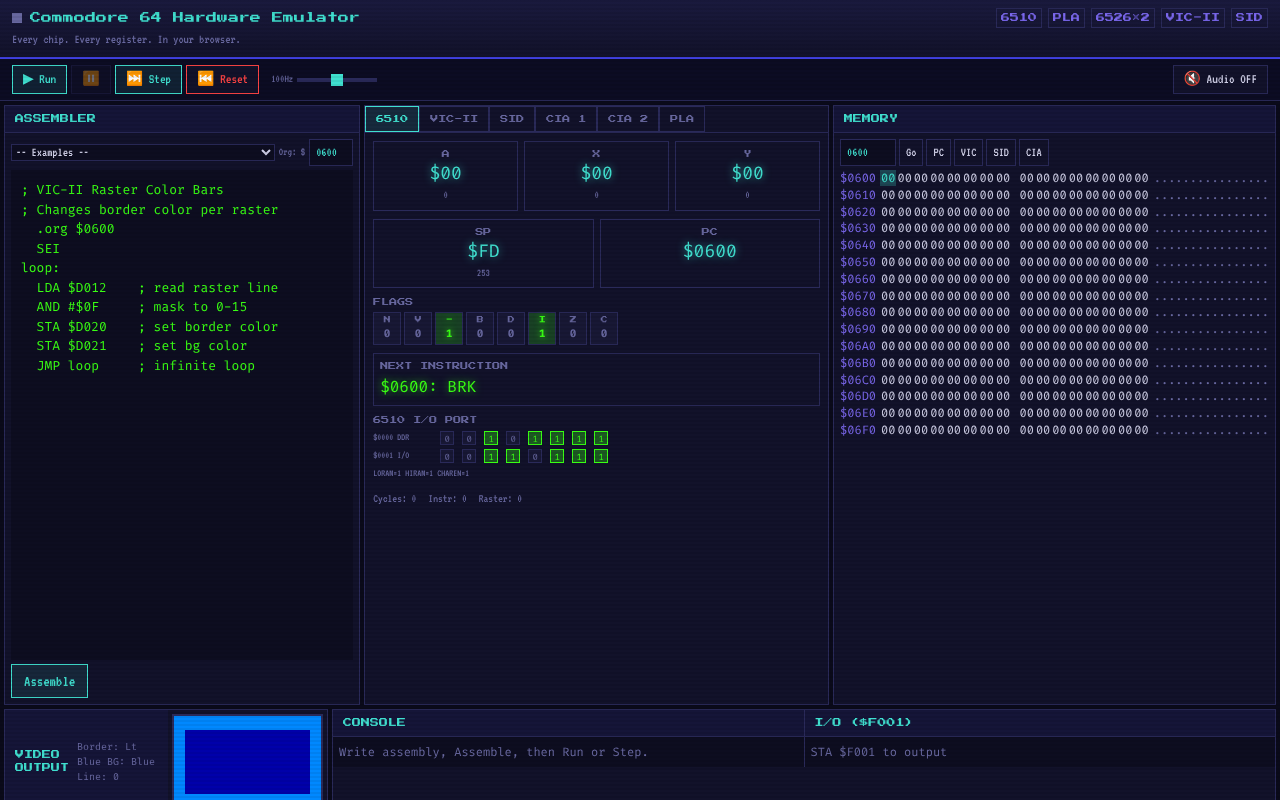Toggle the D flag

pos(511,328)
